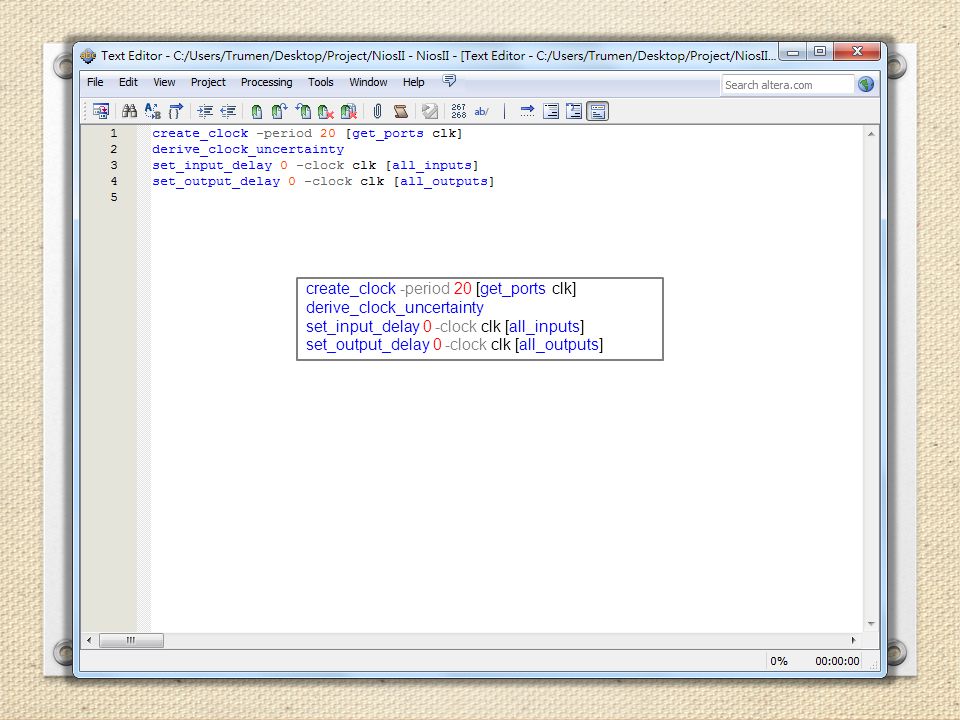Click the first indented-lines window icon

click(551, 111)
